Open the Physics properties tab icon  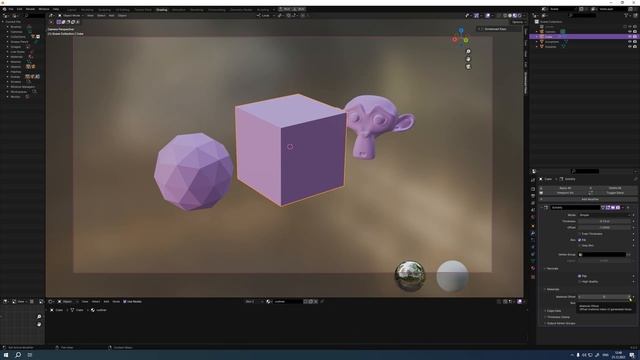pyautogui.click(x=533, y=247)
